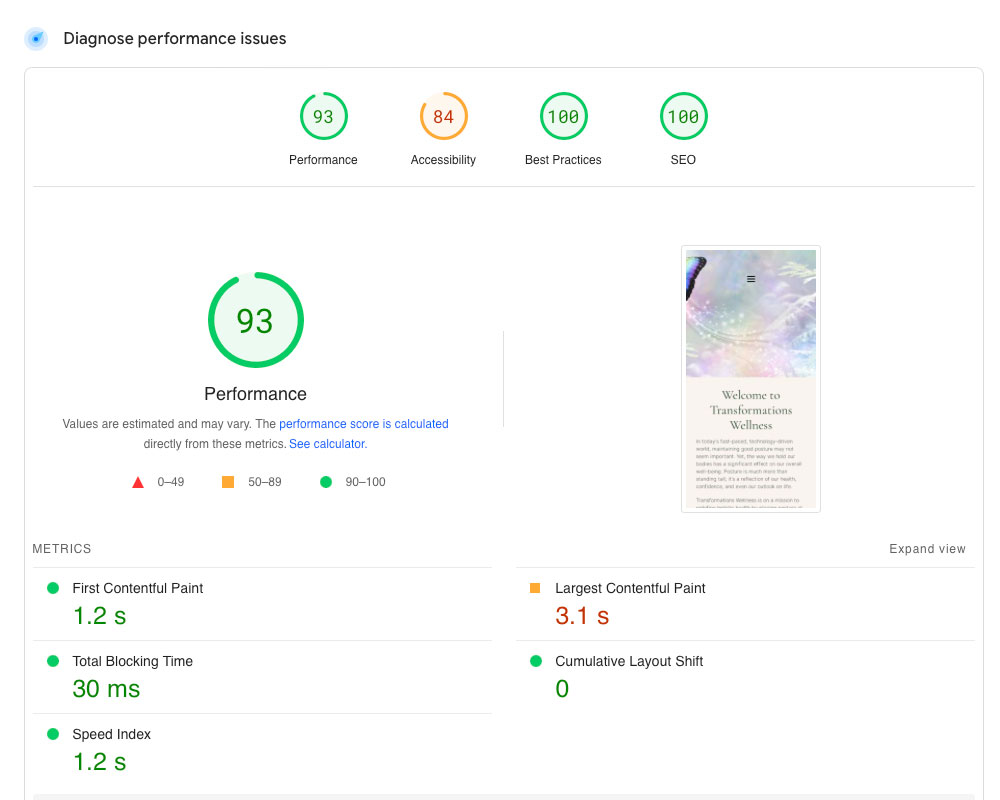Viewport: 1000px width, 800px height.
Task: Jump to the Best Practices category label
Action: [x=563, y=160]
